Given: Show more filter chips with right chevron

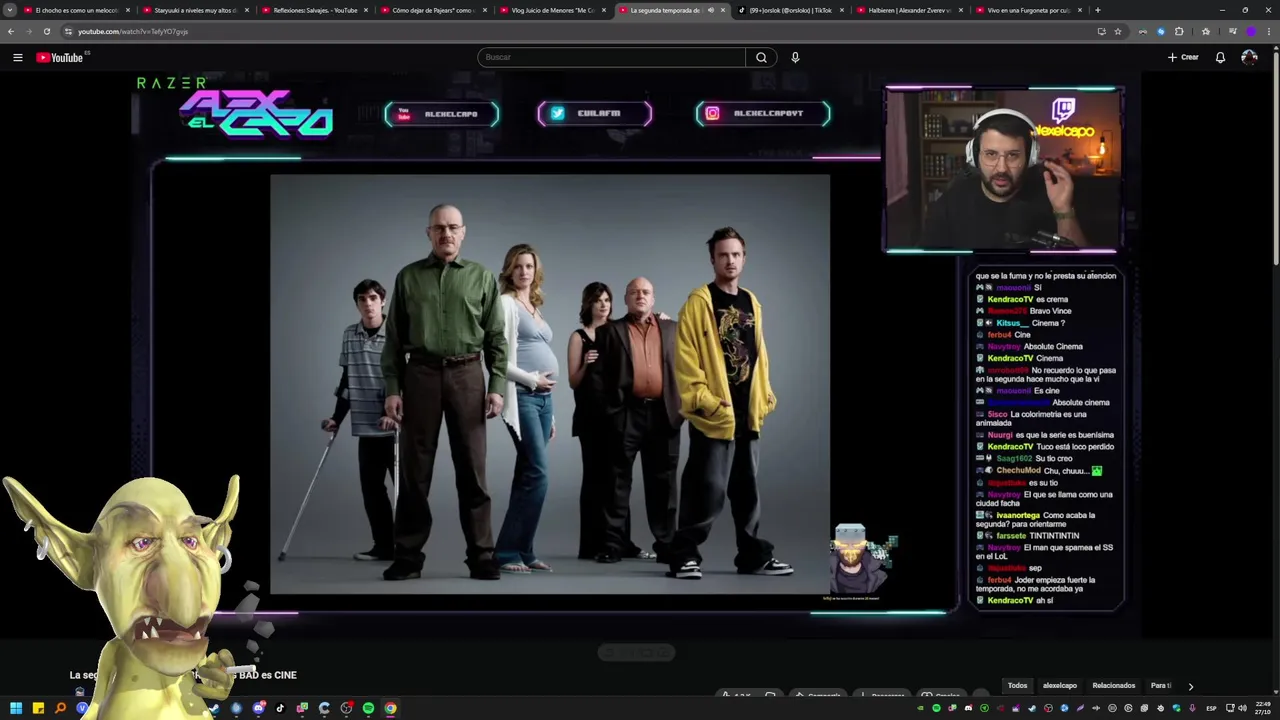Looking at the screenshot, I should click(x=1190, y=686).
